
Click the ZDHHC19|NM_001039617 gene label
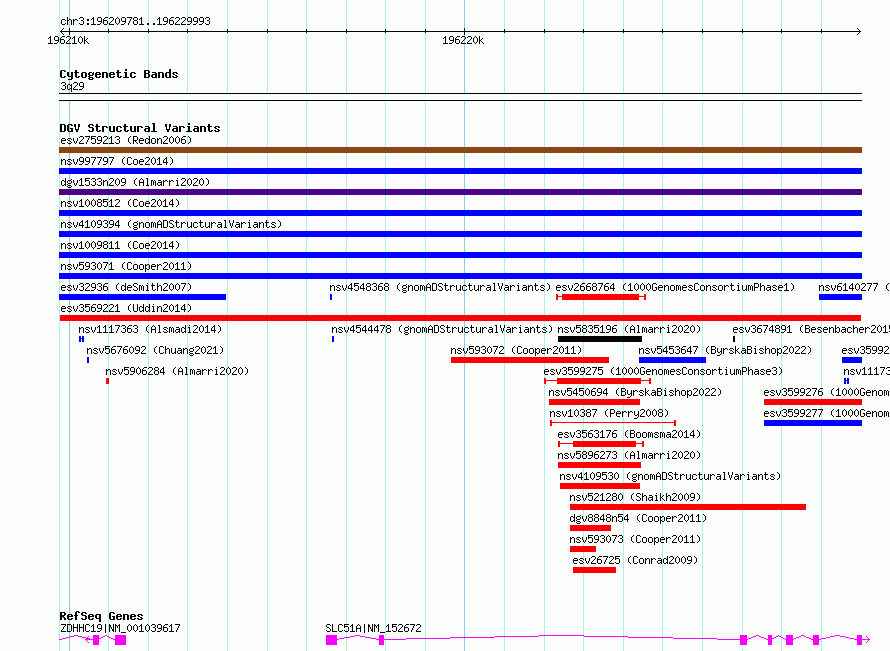pyautogui.click(x=120, y=628)
